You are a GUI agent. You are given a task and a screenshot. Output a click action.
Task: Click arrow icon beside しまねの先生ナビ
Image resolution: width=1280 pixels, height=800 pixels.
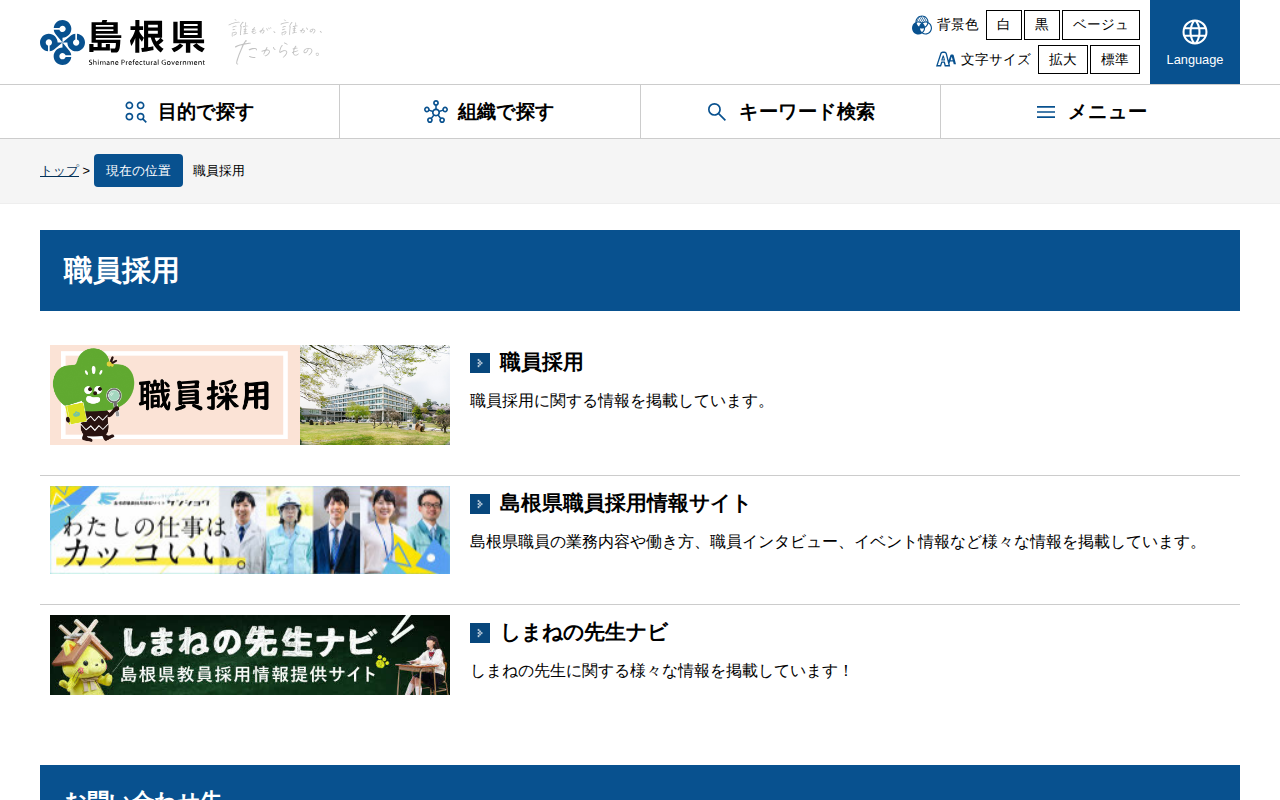[480, 633]
